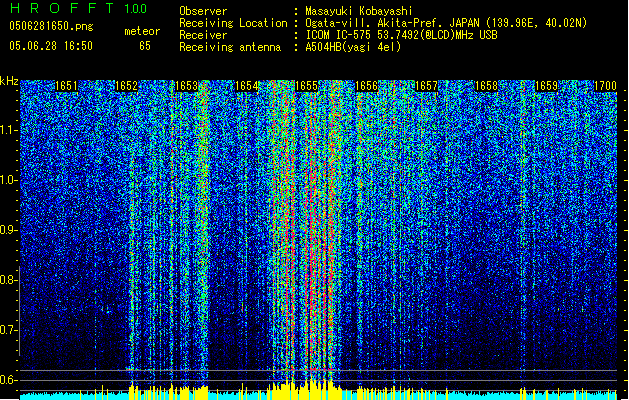Select the ICOM IC-575 53.7492 MHz receiver text
This screenshot has width=629, height=400.
pos(401,35)
